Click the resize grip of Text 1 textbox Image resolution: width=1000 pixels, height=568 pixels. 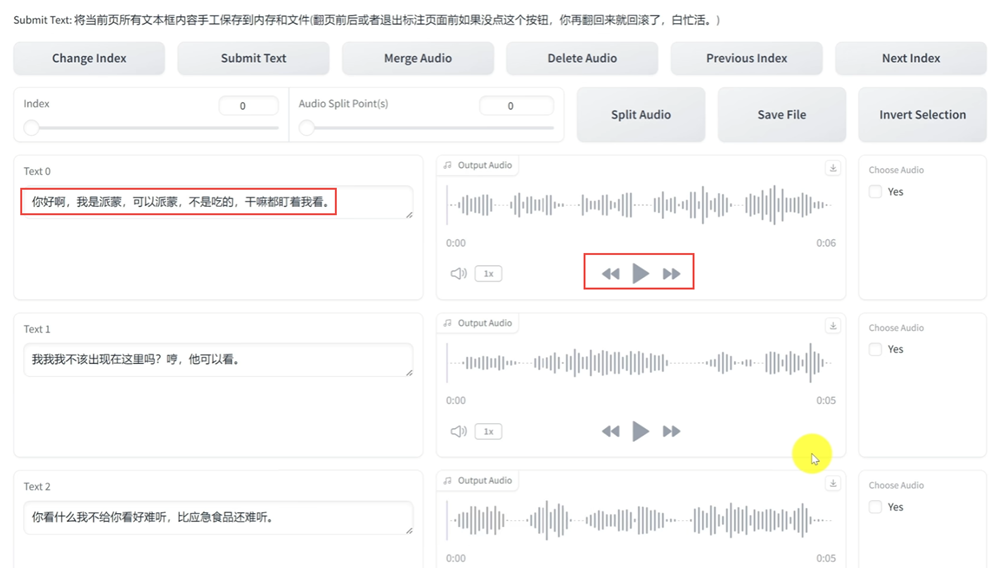click(x=409, y=372)
